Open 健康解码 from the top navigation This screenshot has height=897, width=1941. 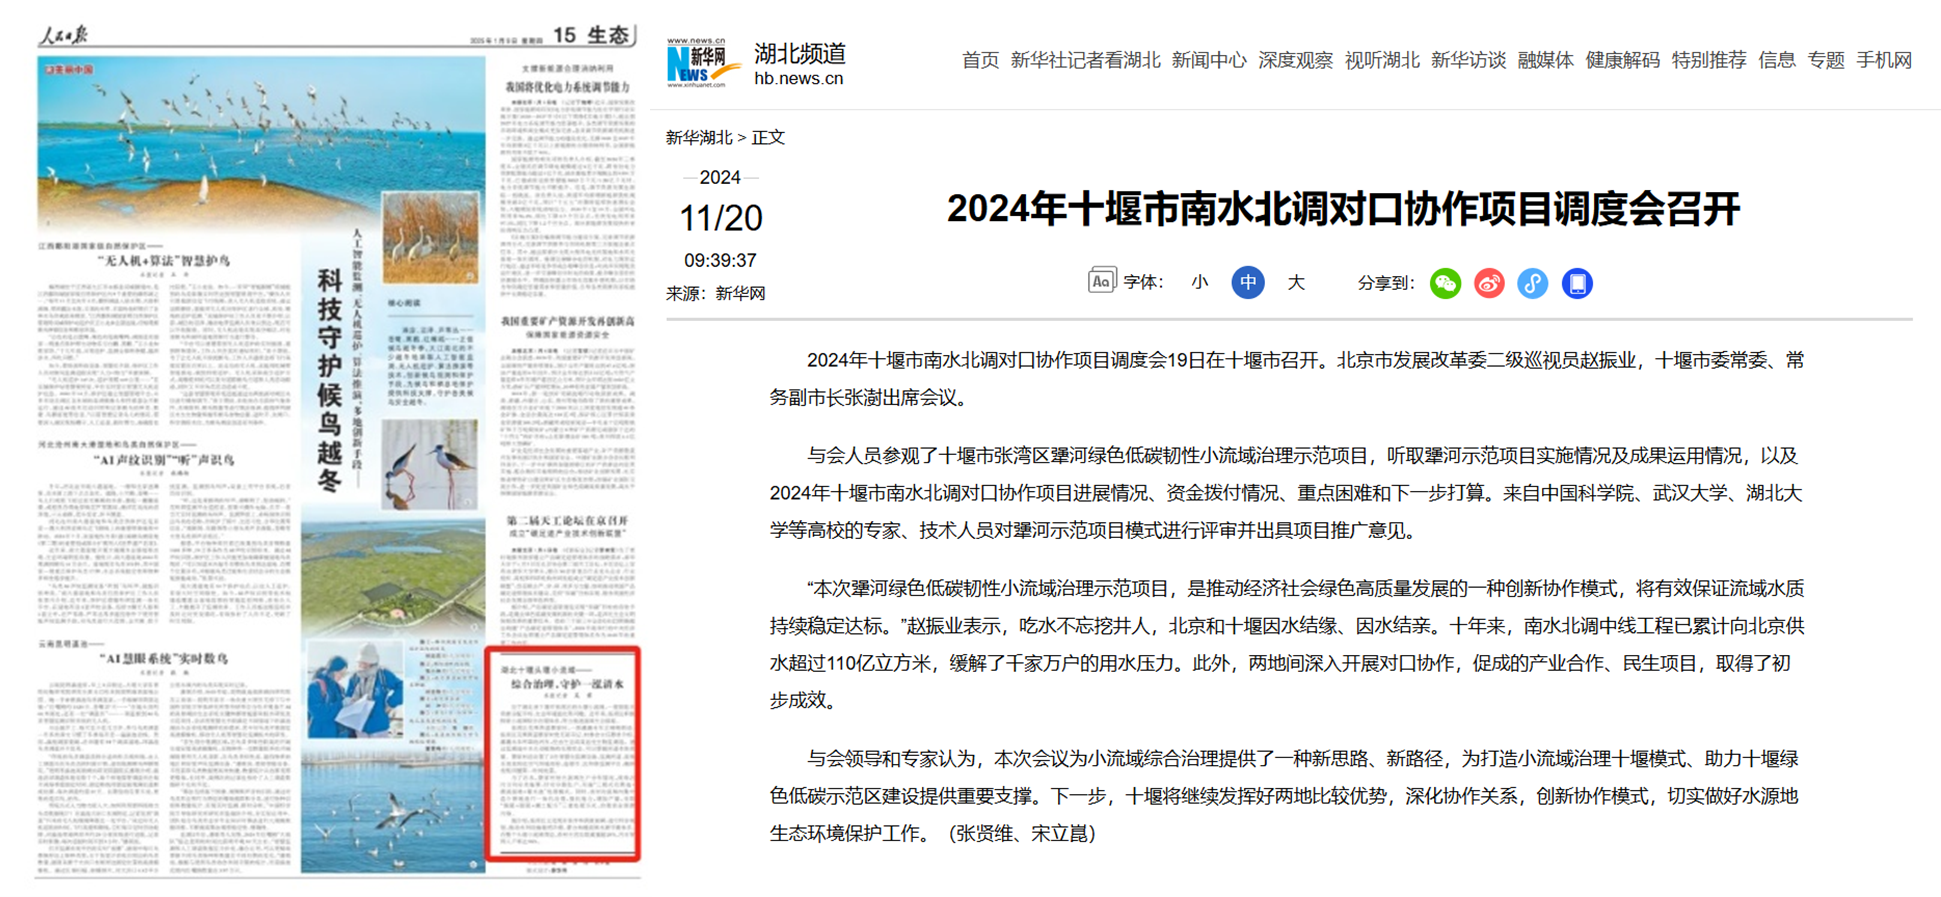1622,61
